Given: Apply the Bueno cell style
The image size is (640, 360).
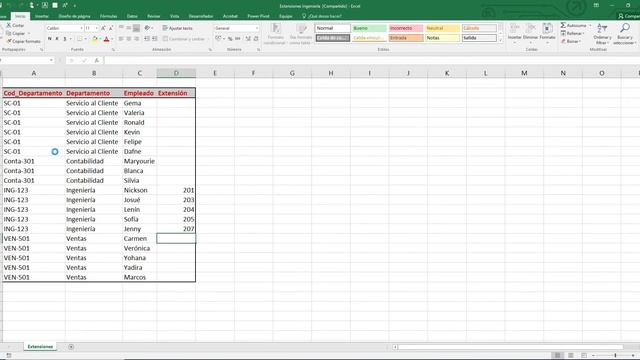Looking at the screenshot, I should [x=369, y=28].
